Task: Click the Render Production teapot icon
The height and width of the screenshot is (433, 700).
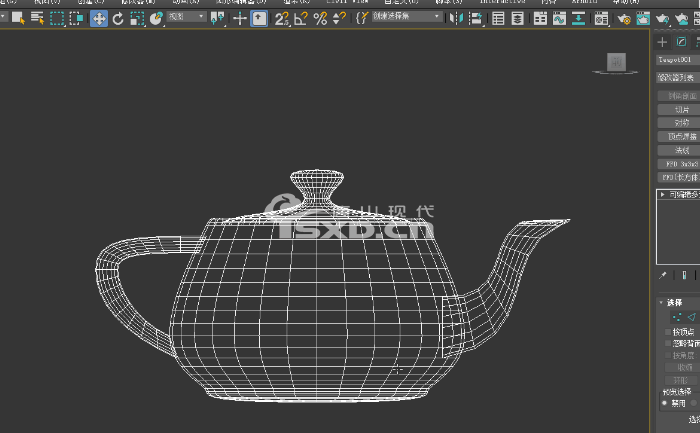Action: tap(662, 18)
